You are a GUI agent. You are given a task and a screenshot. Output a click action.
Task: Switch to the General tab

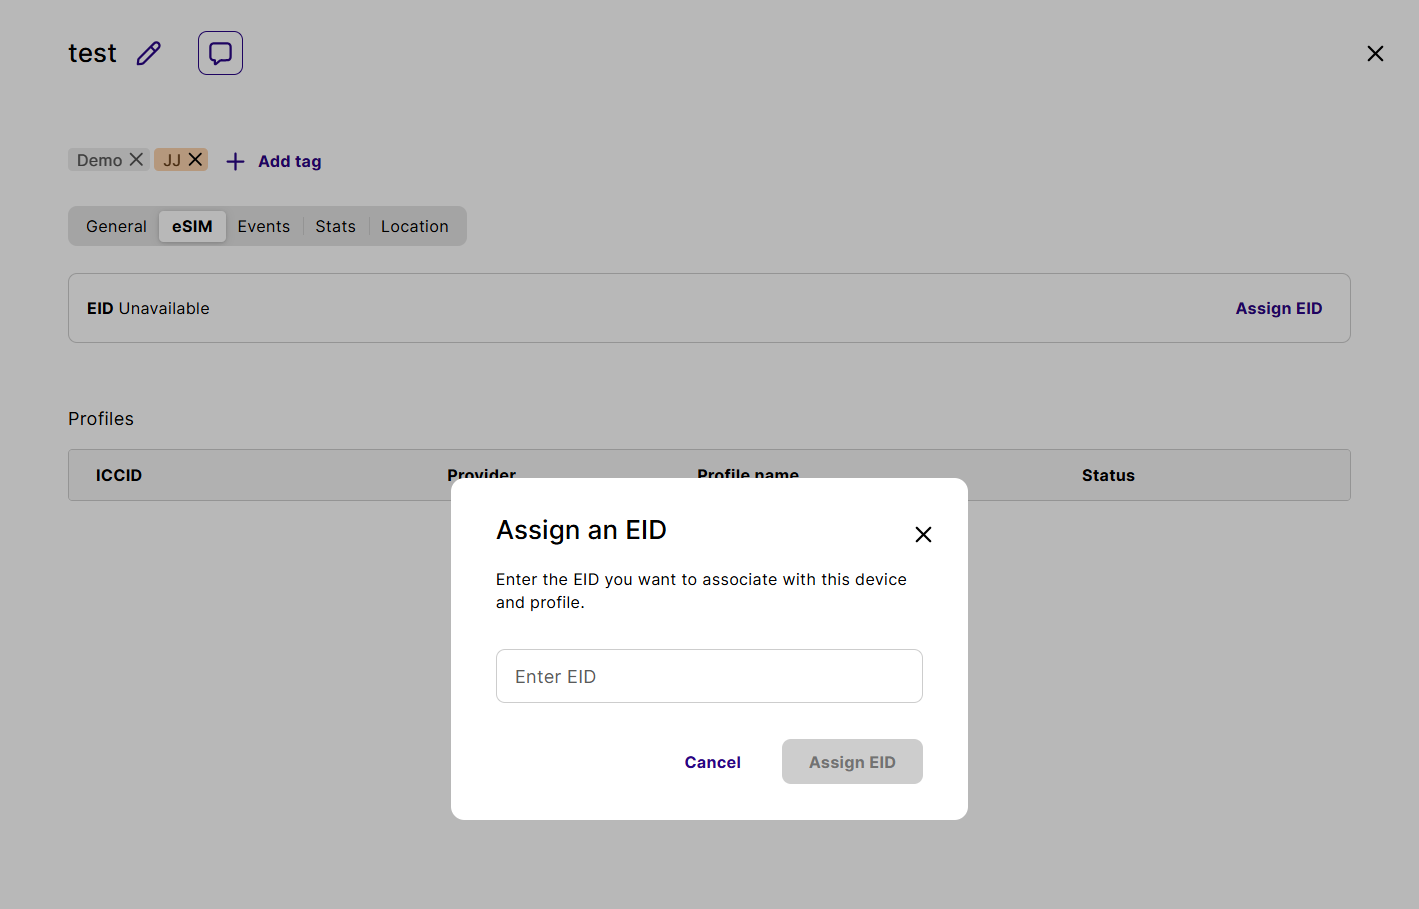(x=116, y=226)
